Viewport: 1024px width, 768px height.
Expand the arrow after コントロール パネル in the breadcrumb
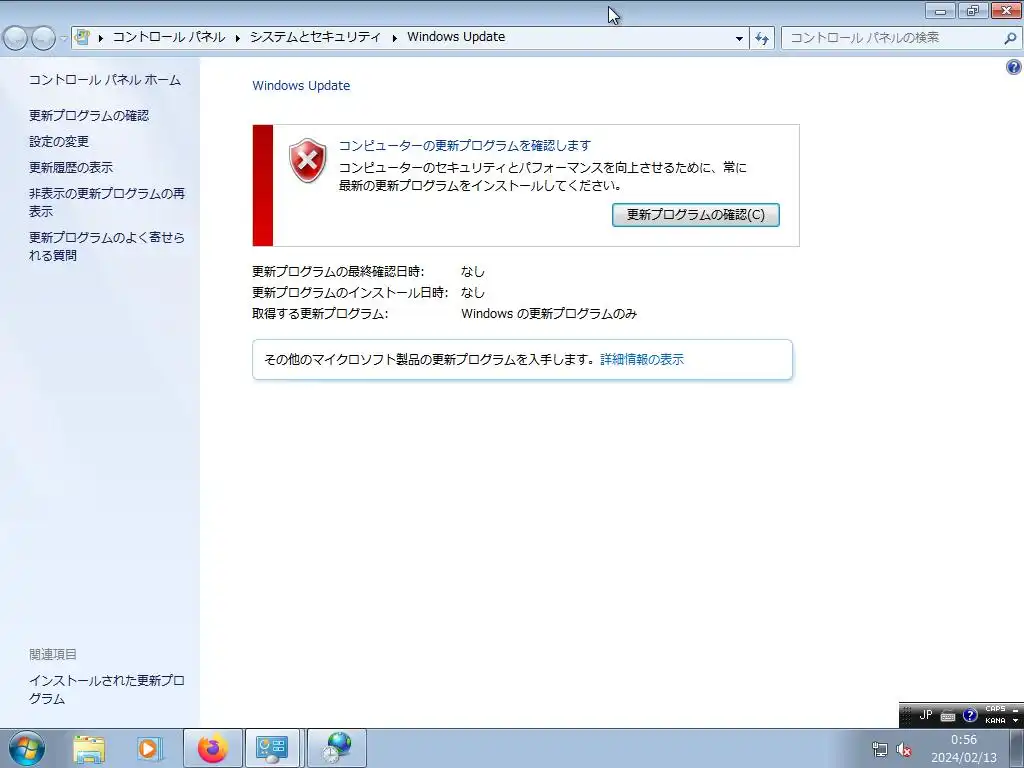238,38
